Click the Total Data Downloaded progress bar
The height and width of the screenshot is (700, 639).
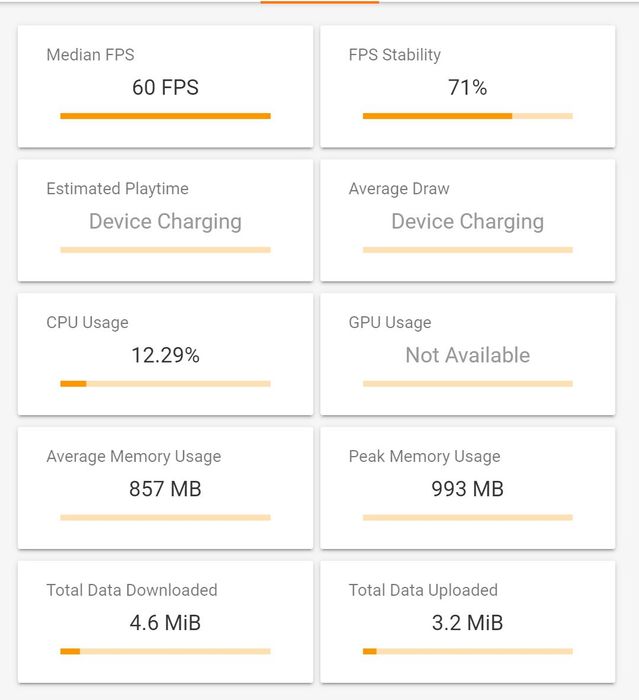pyautogui.click(x=165, y=652)
